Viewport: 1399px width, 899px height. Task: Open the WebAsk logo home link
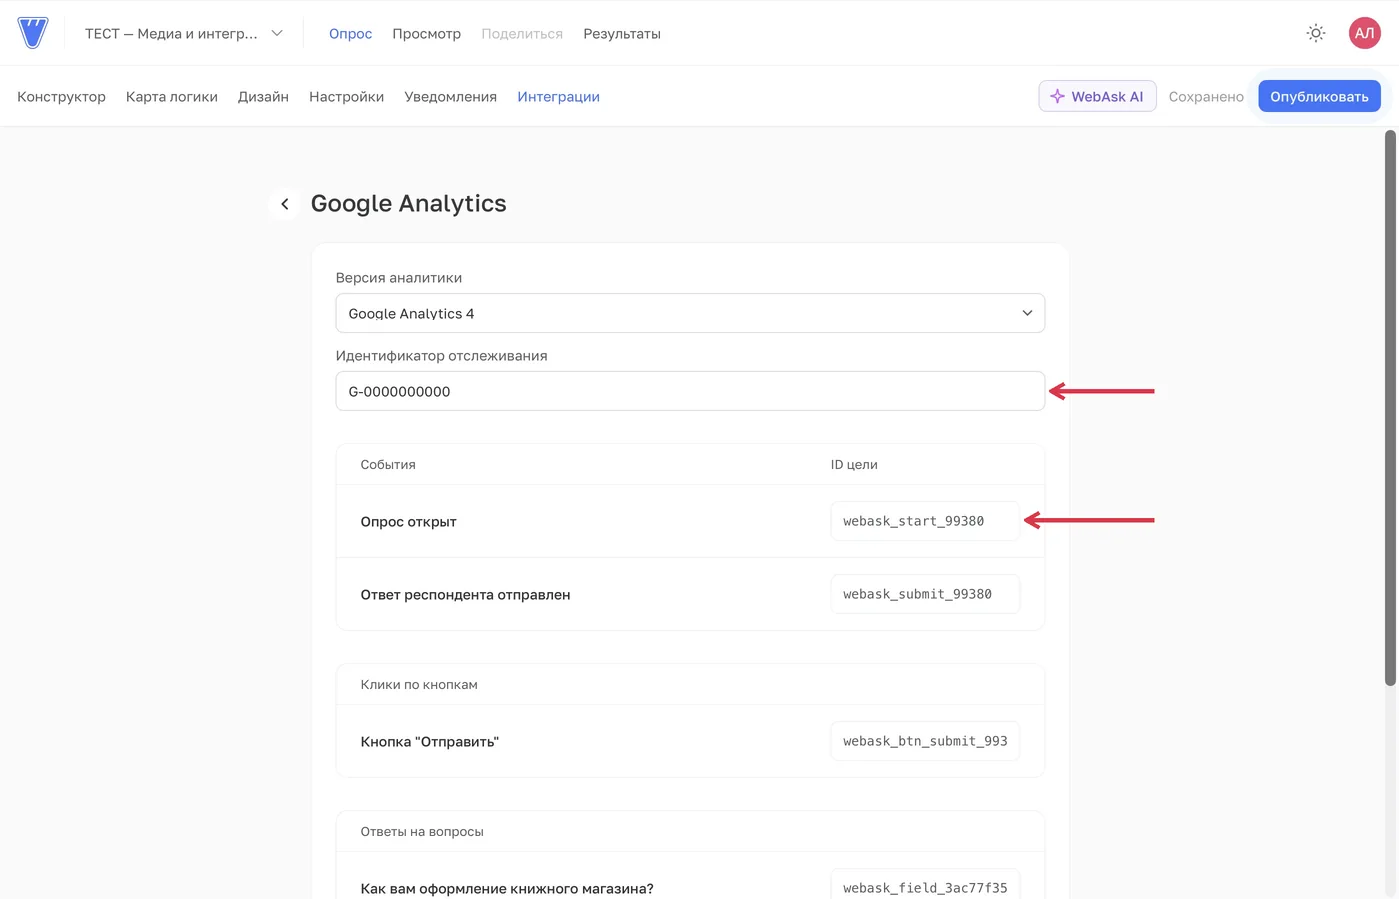tap(33, 33)
